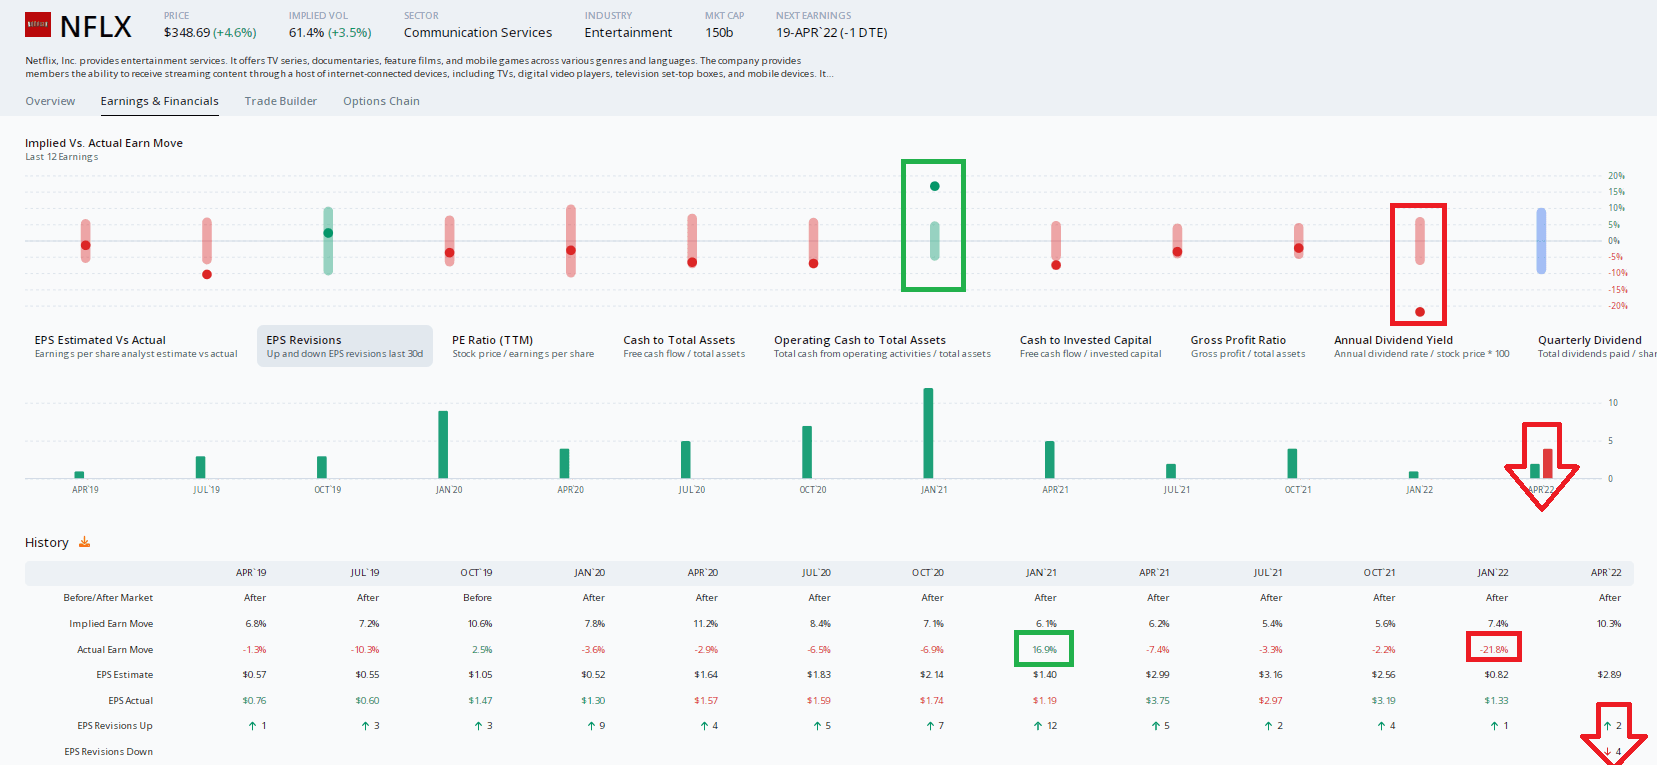Click the Communication Services sector text

tap(478, 33)
